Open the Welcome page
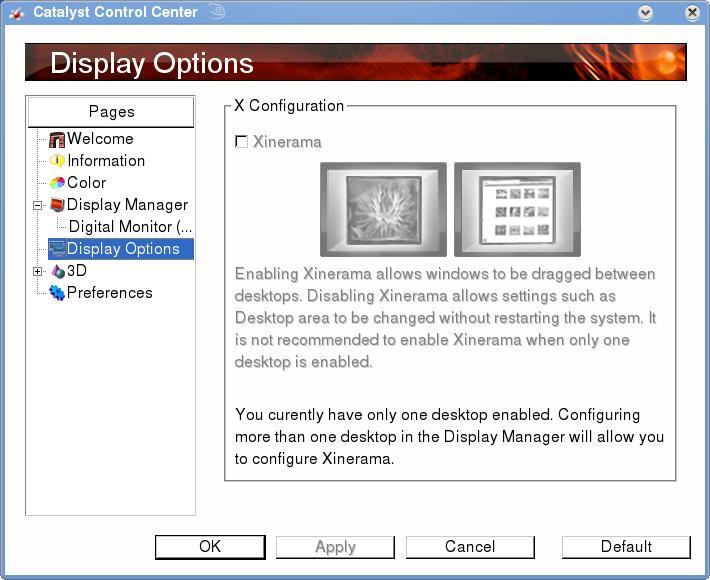 pyautogui.click(x=100, y=139)
